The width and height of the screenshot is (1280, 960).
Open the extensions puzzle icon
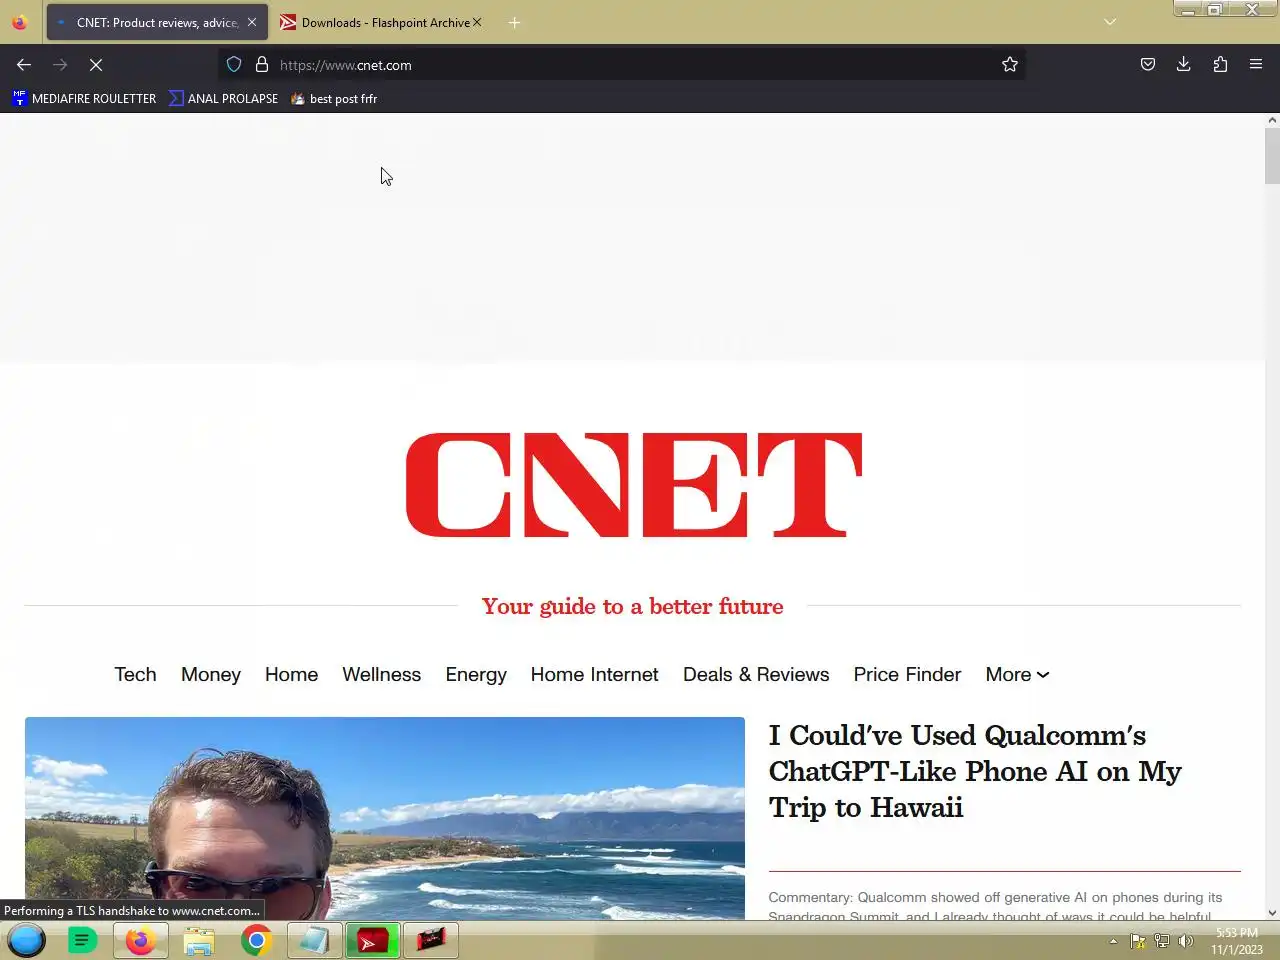point(1220,65)
